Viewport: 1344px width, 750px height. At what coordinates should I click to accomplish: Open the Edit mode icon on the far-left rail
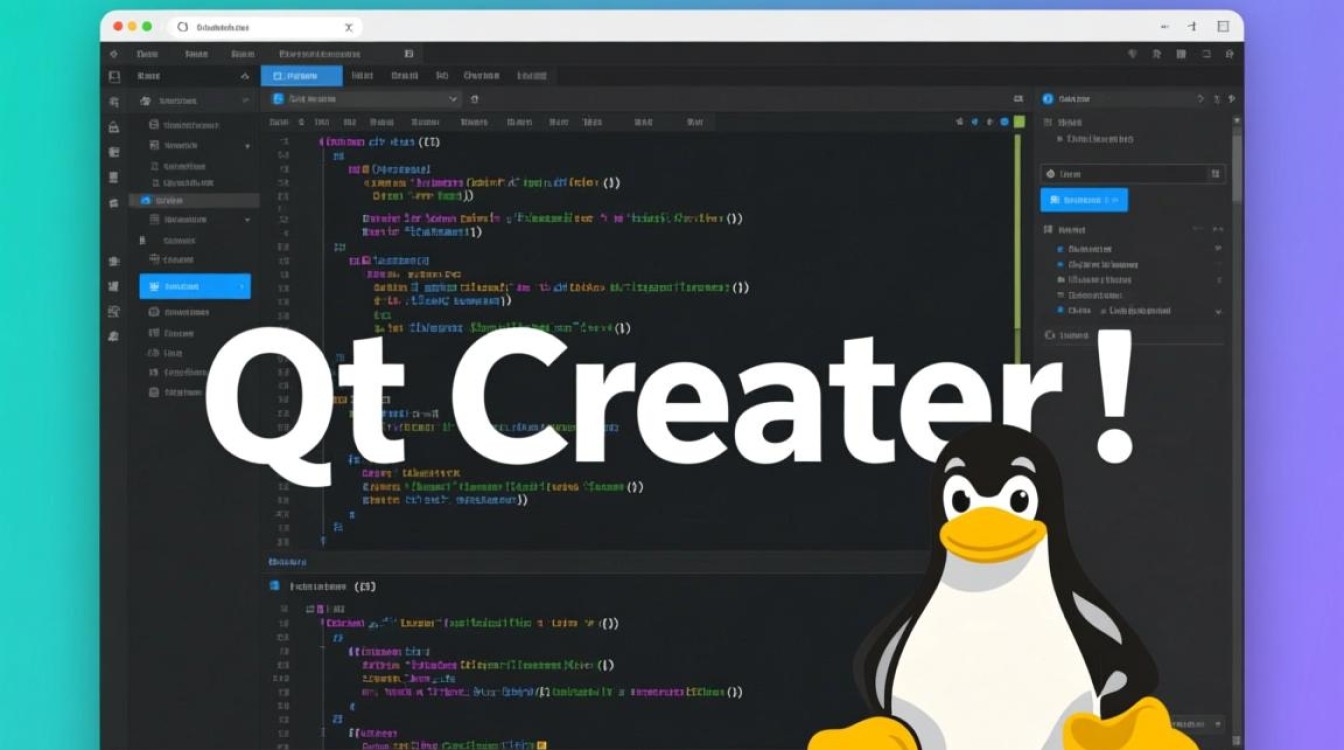click(113, 99)
